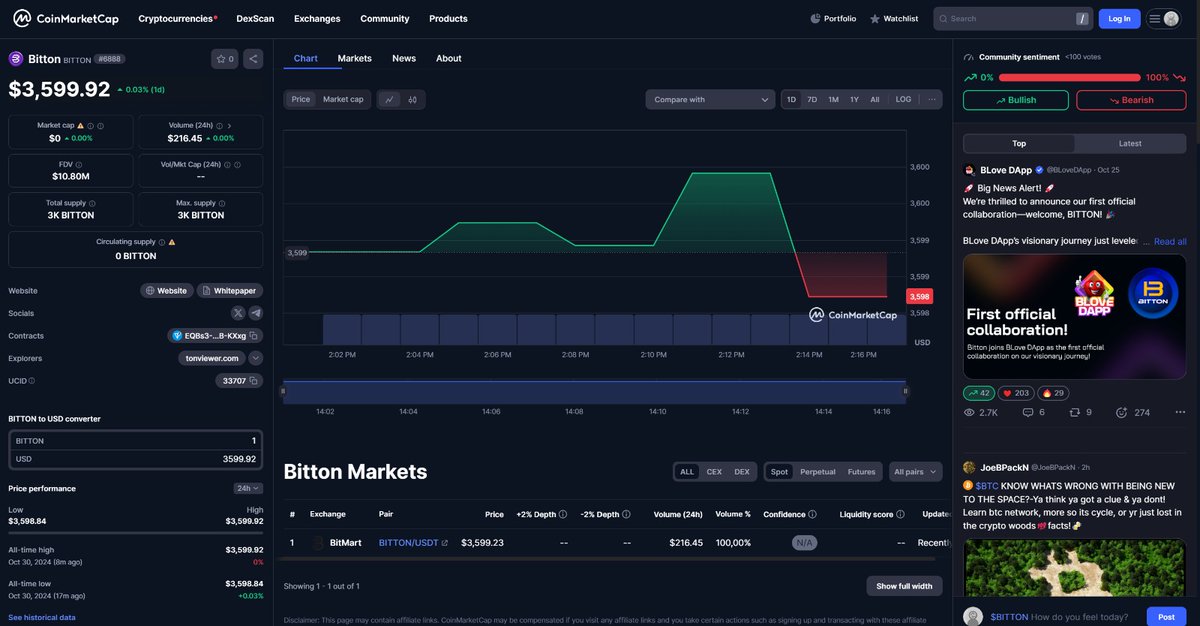Image resolution: width=1200 pixels, height=626 pixels.
Task: Toggle chart to Market cap view
Action: pyautogui.click(x=343, y=99)
